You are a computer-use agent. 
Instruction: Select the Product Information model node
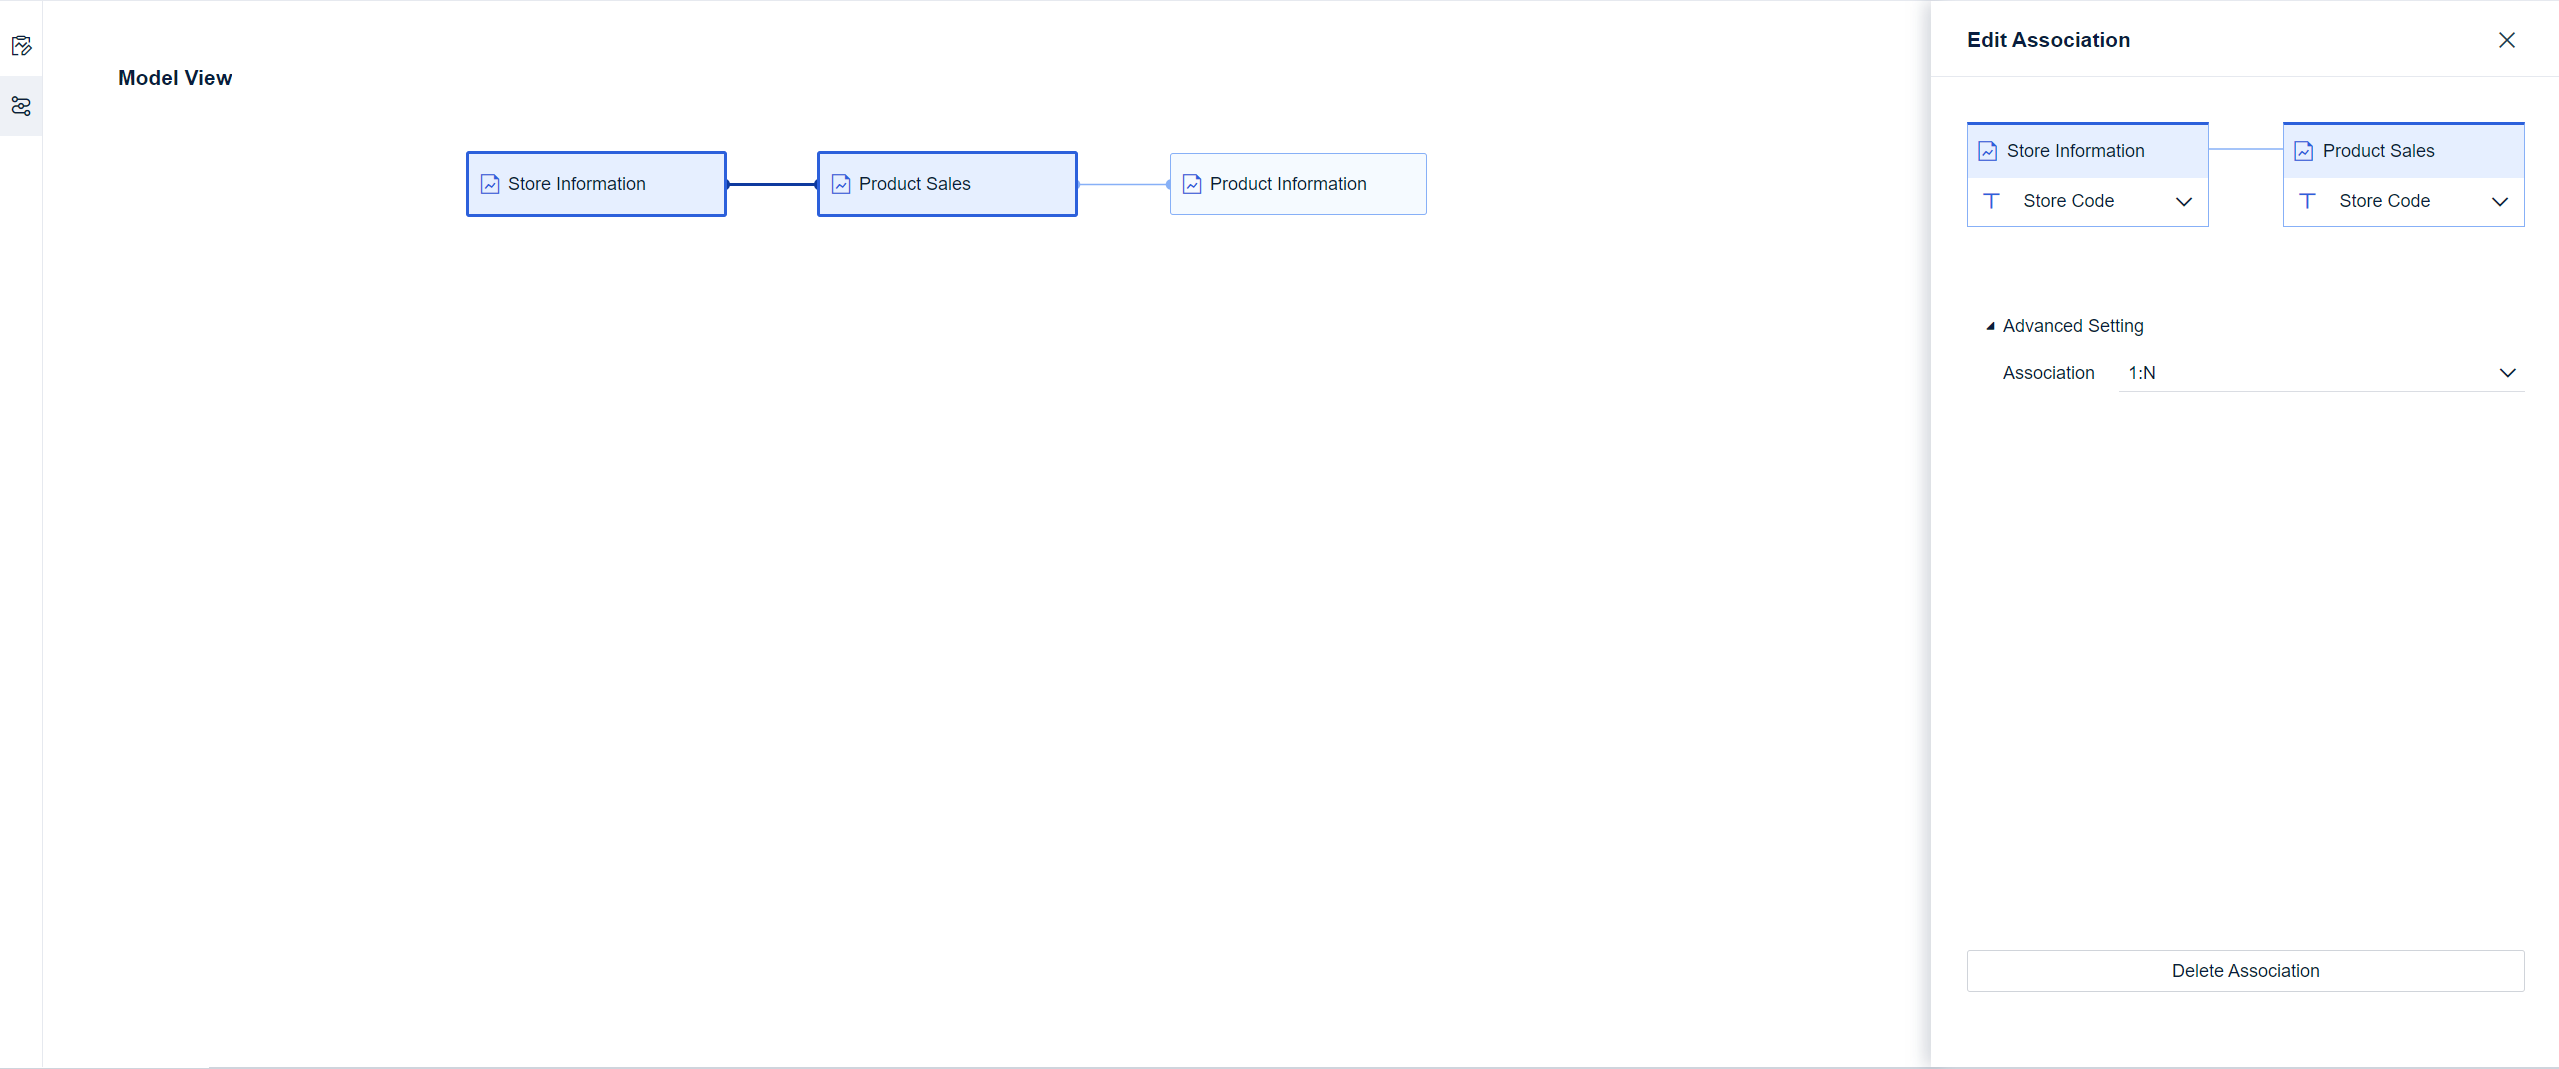tap(1298, 184)
